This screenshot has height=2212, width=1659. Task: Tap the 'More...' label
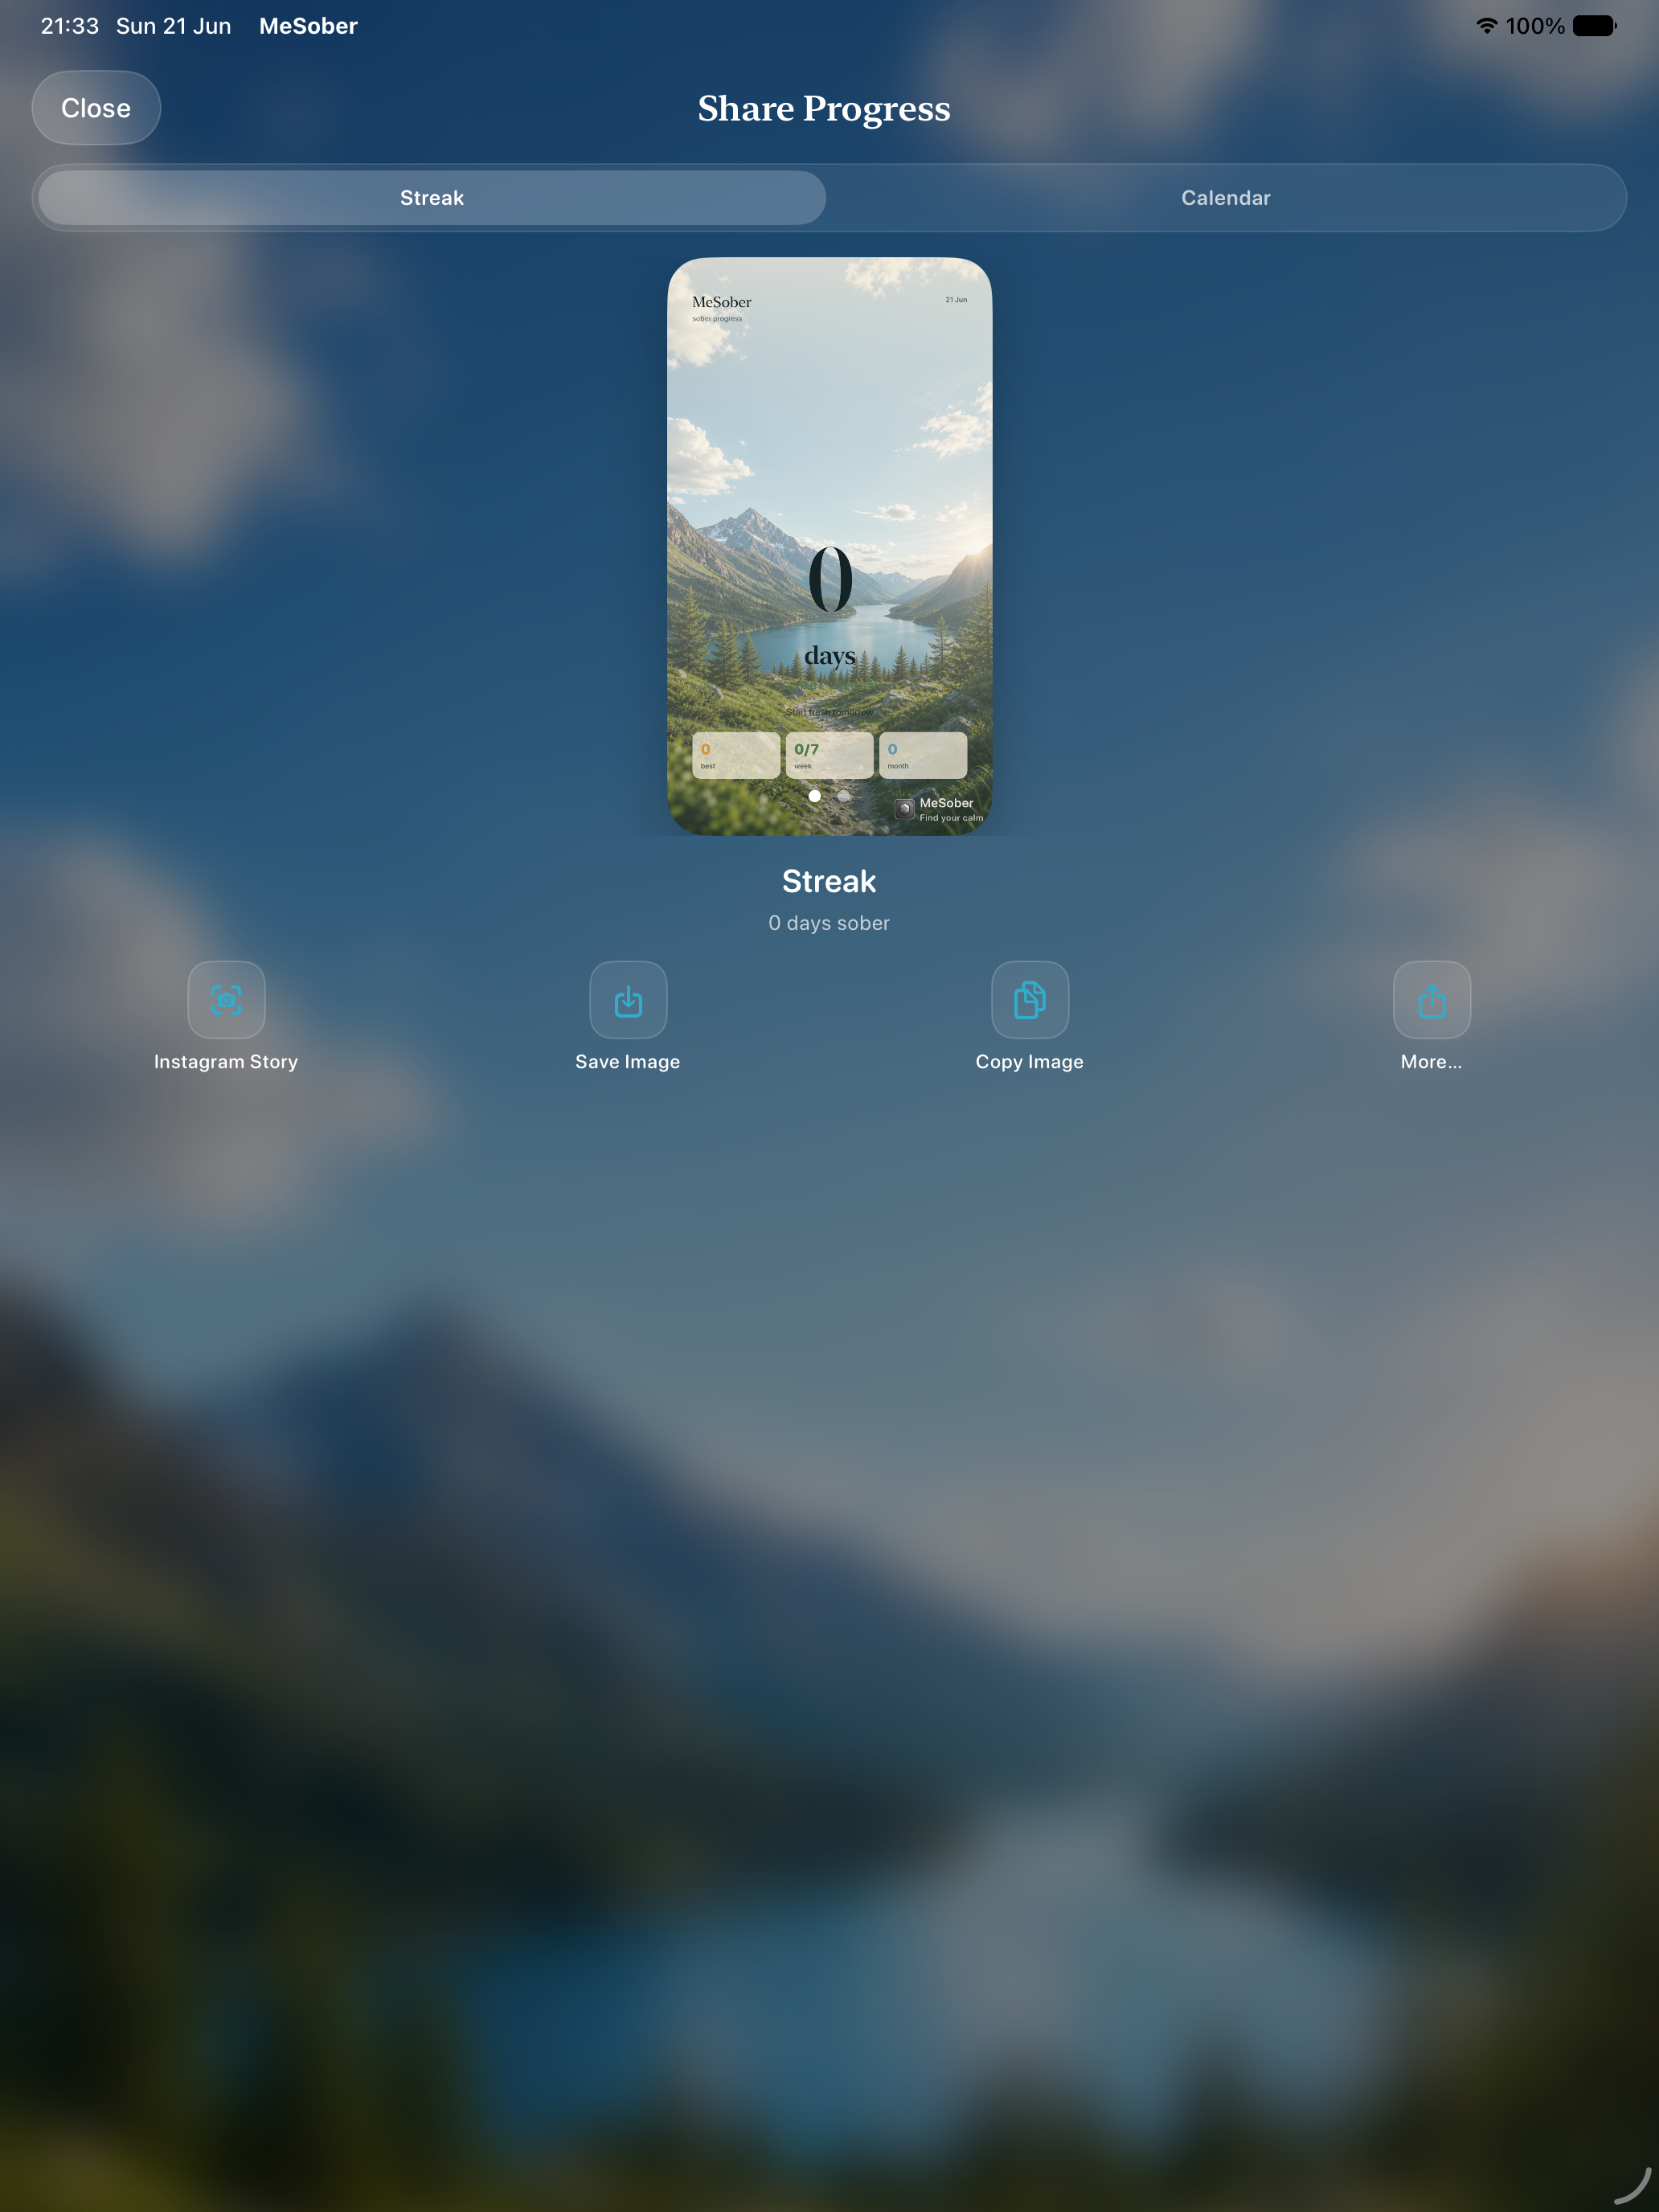point(1432,1062)
